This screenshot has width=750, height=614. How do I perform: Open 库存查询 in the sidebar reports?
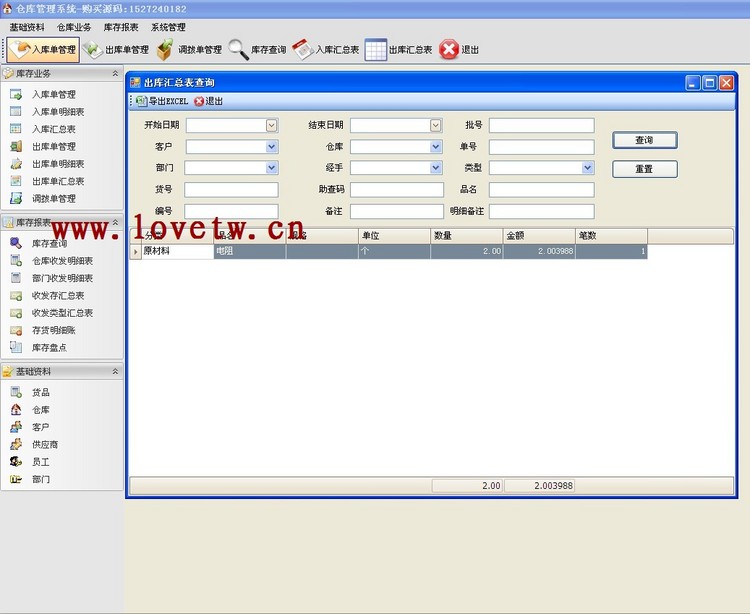(49, 243)
